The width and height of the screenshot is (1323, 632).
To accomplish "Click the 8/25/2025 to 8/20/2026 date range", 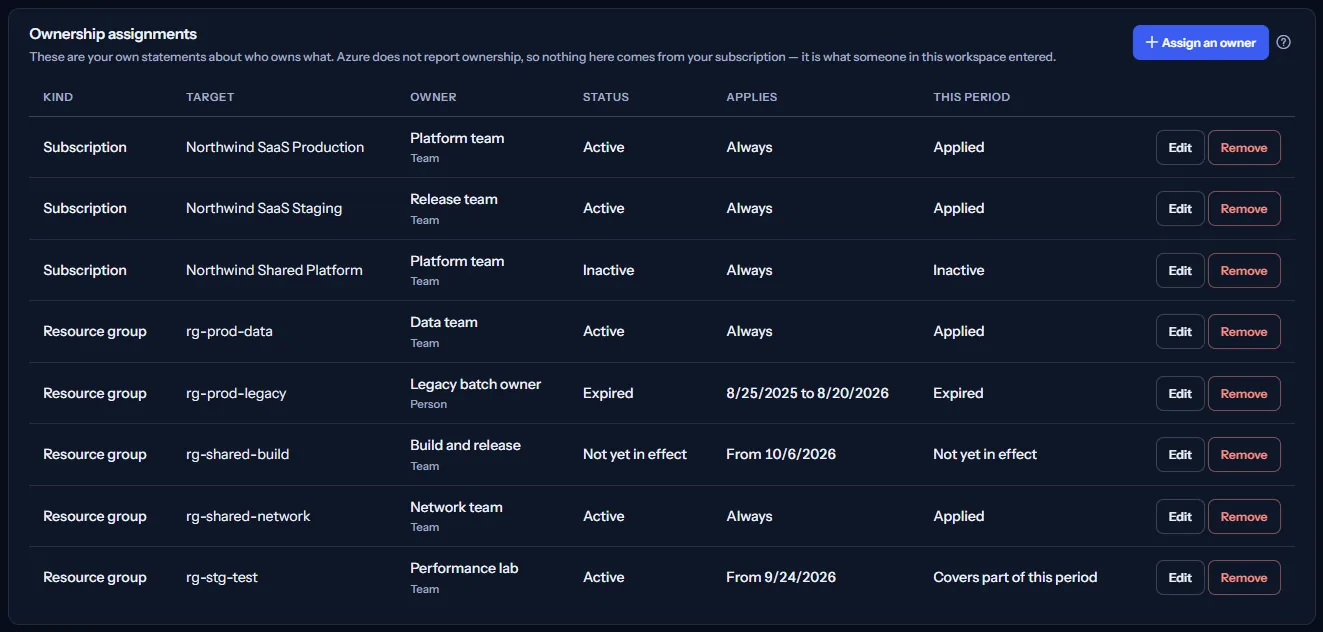I will point(807,393).
